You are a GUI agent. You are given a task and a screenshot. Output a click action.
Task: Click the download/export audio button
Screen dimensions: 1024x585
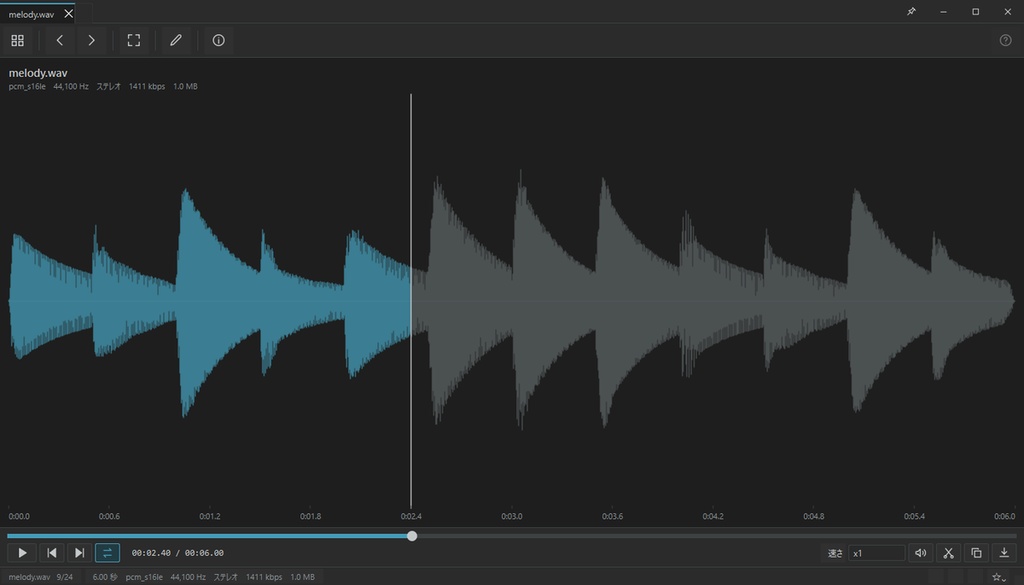click(x=1004, y=553)
